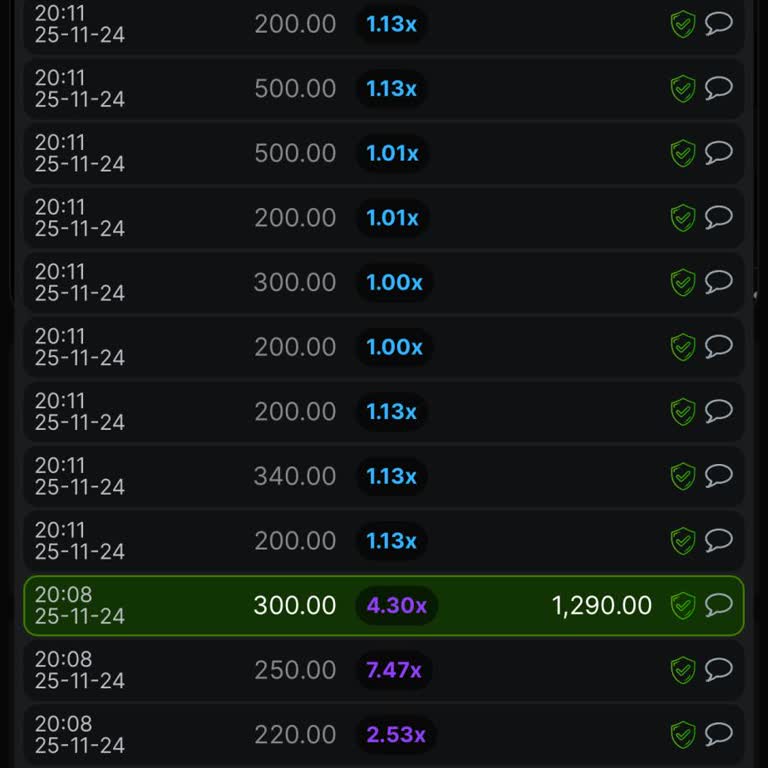Open the chat icon on the 200.00 1.00x row
Screen dimensions: 768x768
tap(719, 346)
